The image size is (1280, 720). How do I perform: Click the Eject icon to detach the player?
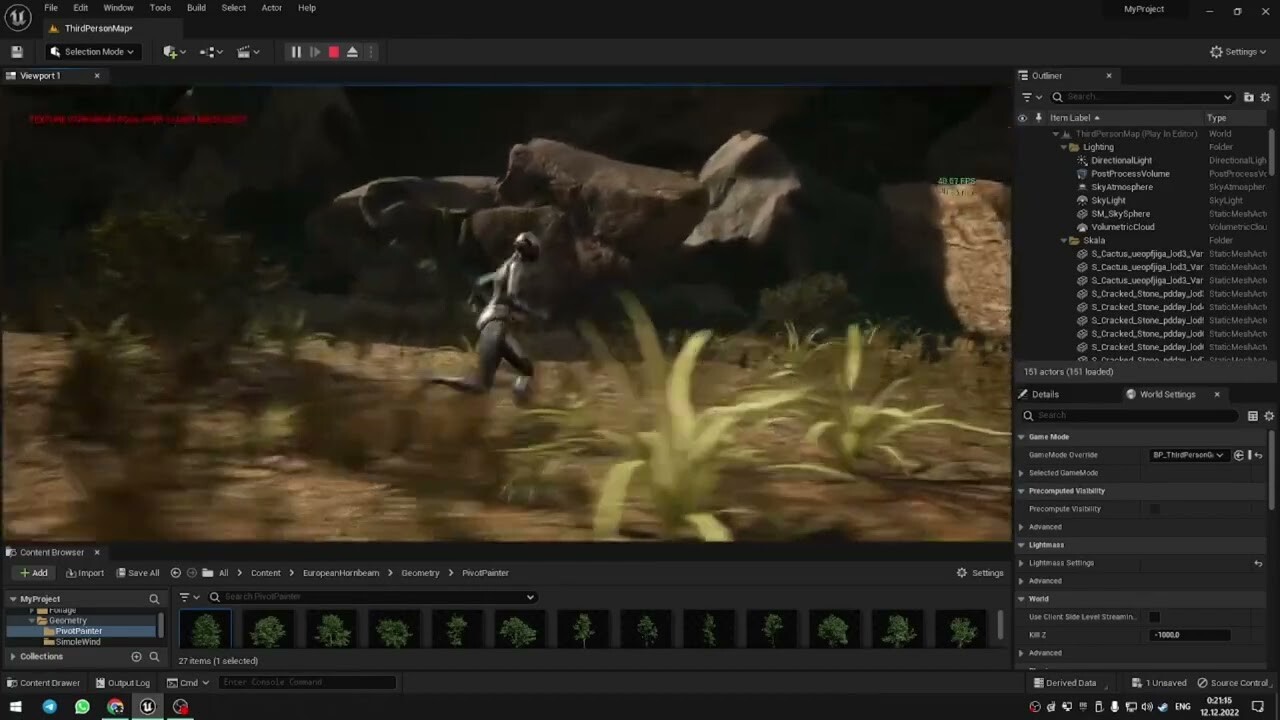(353, 51)
